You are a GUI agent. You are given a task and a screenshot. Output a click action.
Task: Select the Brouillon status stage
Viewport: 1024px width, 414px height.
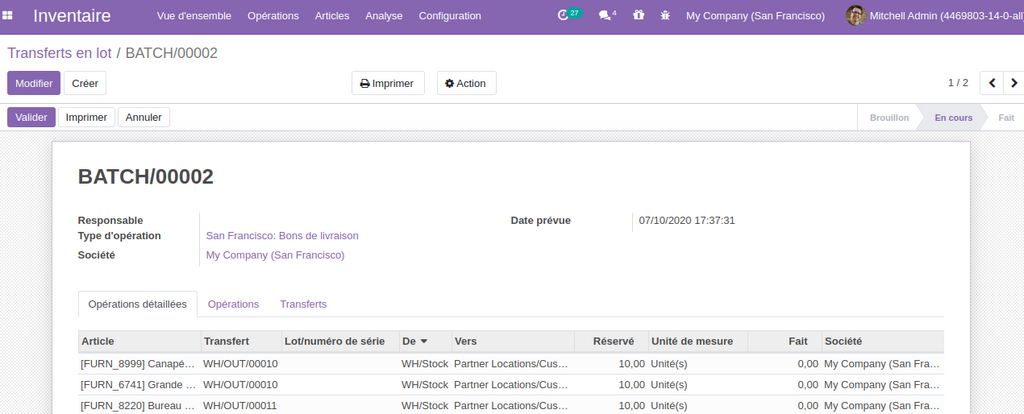(889, 118)
